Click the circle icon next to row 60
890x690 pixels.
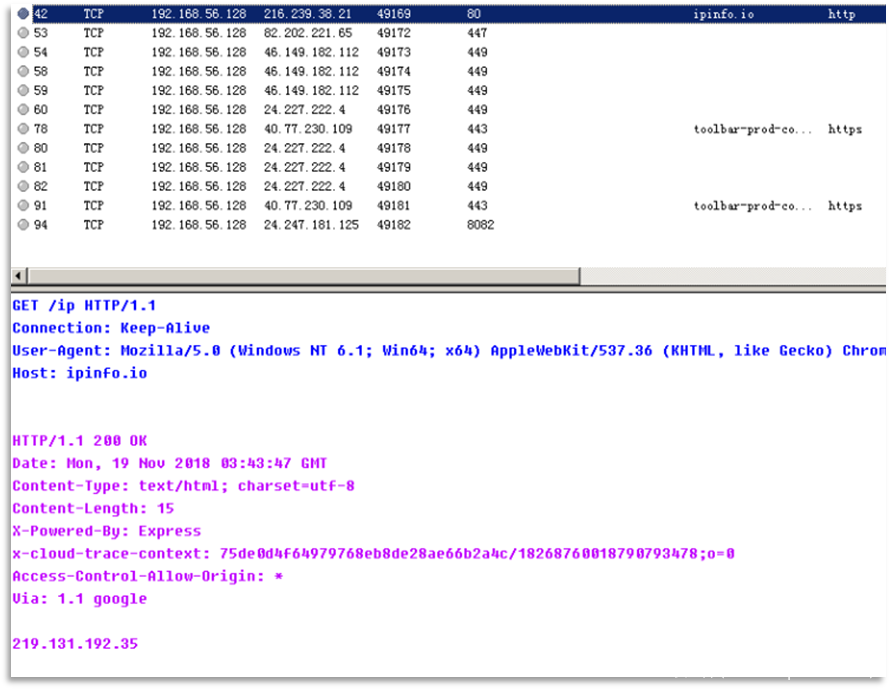pos(24,110)
